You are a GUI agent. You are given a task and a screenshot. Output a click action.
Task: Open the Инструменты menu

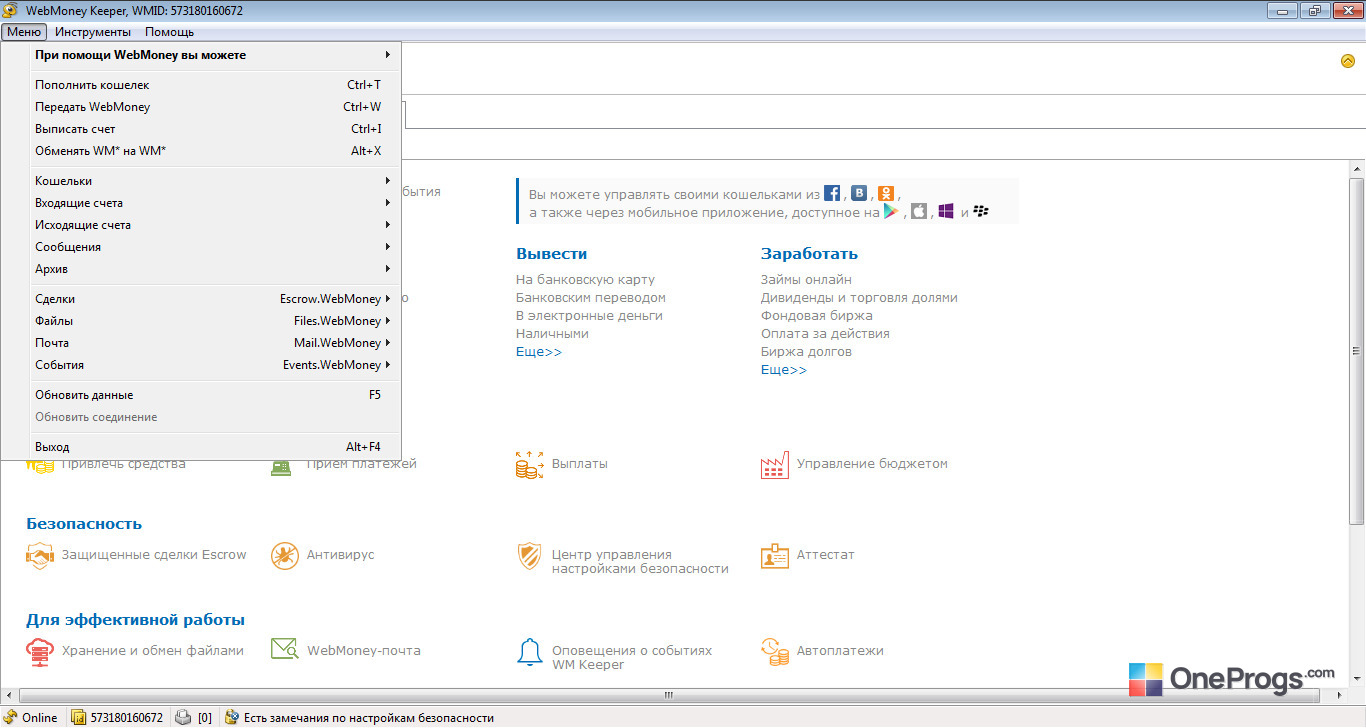coord(93,32)
